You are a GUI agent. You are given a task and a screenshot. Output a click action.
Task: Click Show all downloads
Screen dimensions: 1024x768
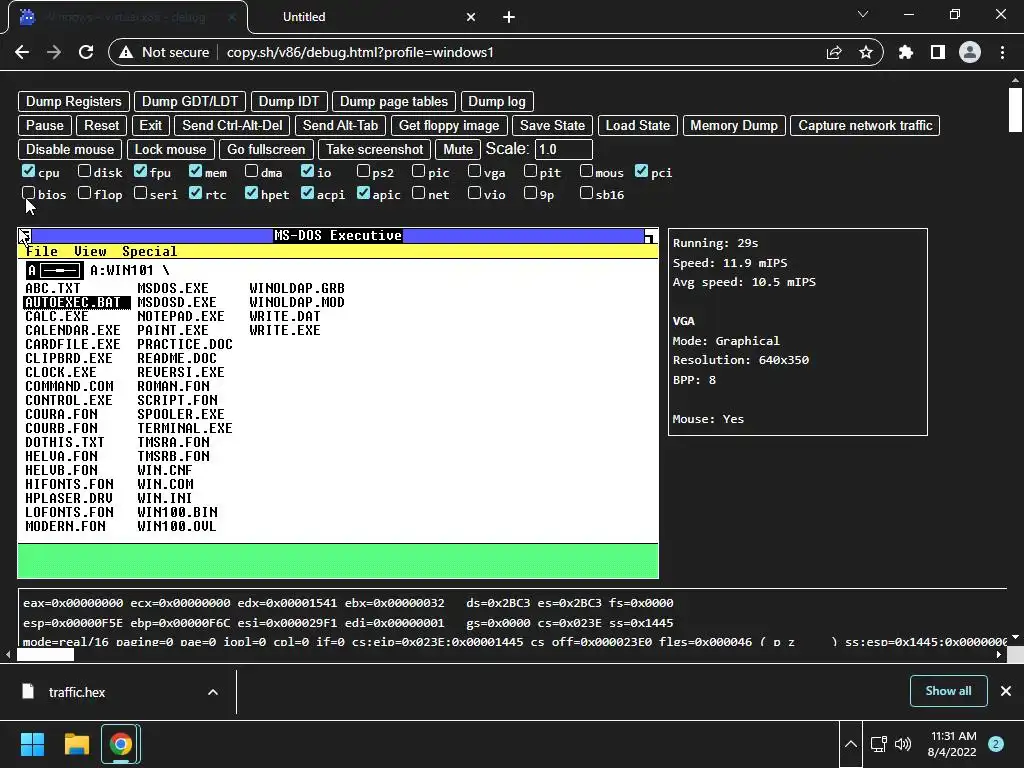pyautogui.click(x=948, y=691)
